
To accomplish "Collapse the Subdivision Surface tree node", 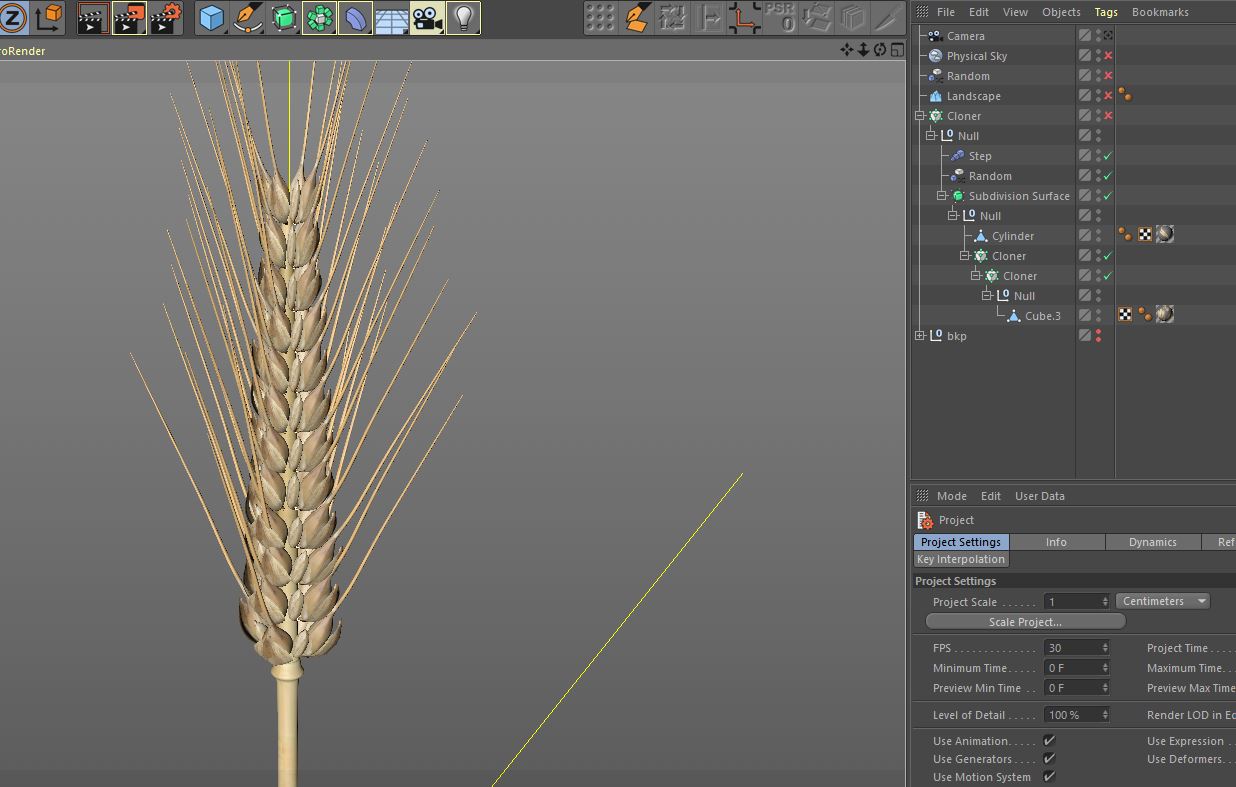I will [942, 196].
